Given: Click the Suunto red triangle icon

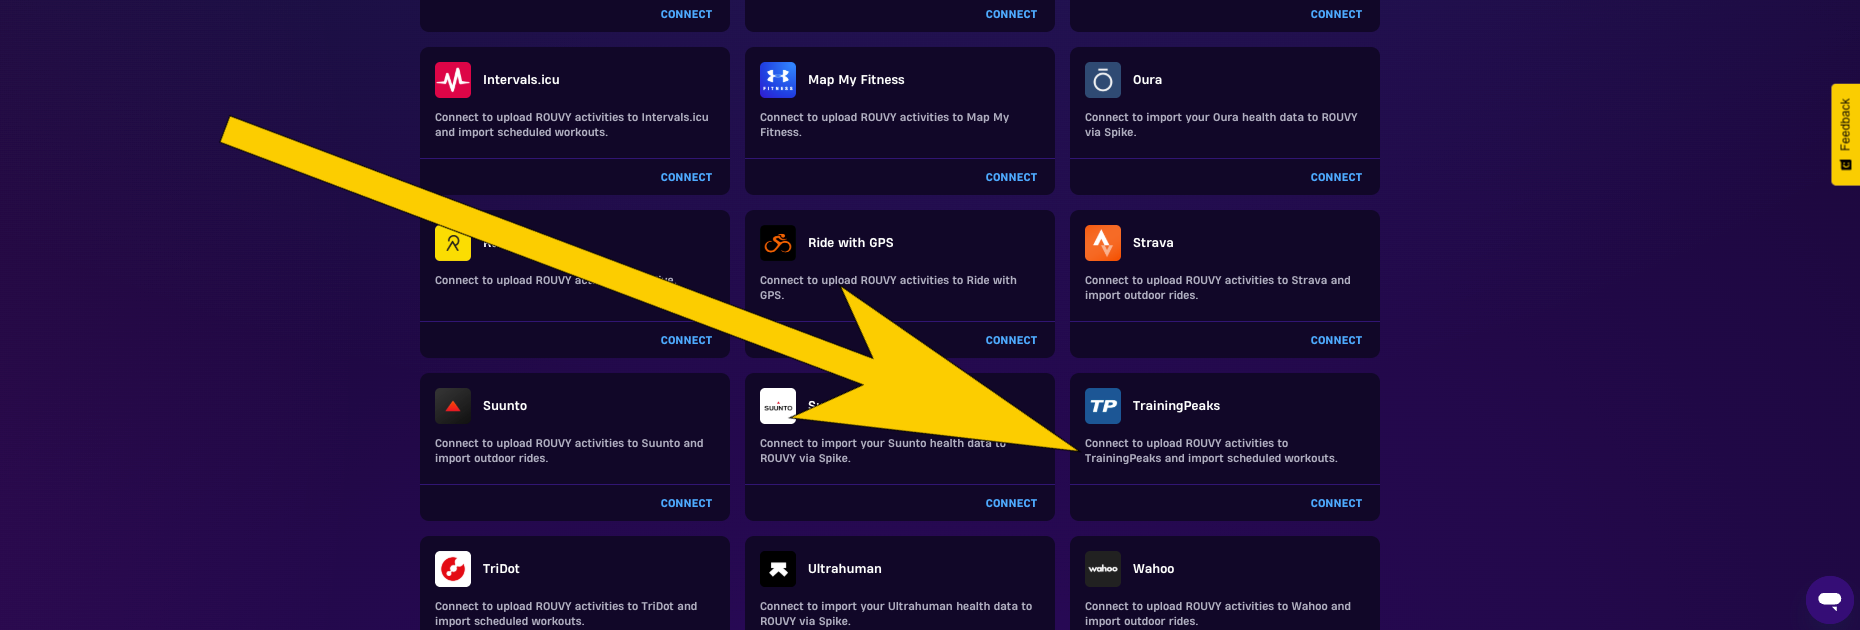Looking at the screenshot, I should click(453, 406).
